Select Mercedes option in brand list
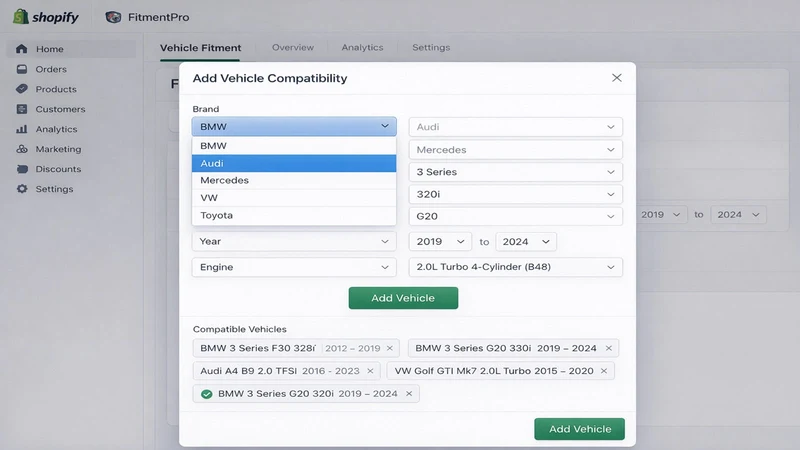Screen dimensions: 800x450 (x=294, y=180)
